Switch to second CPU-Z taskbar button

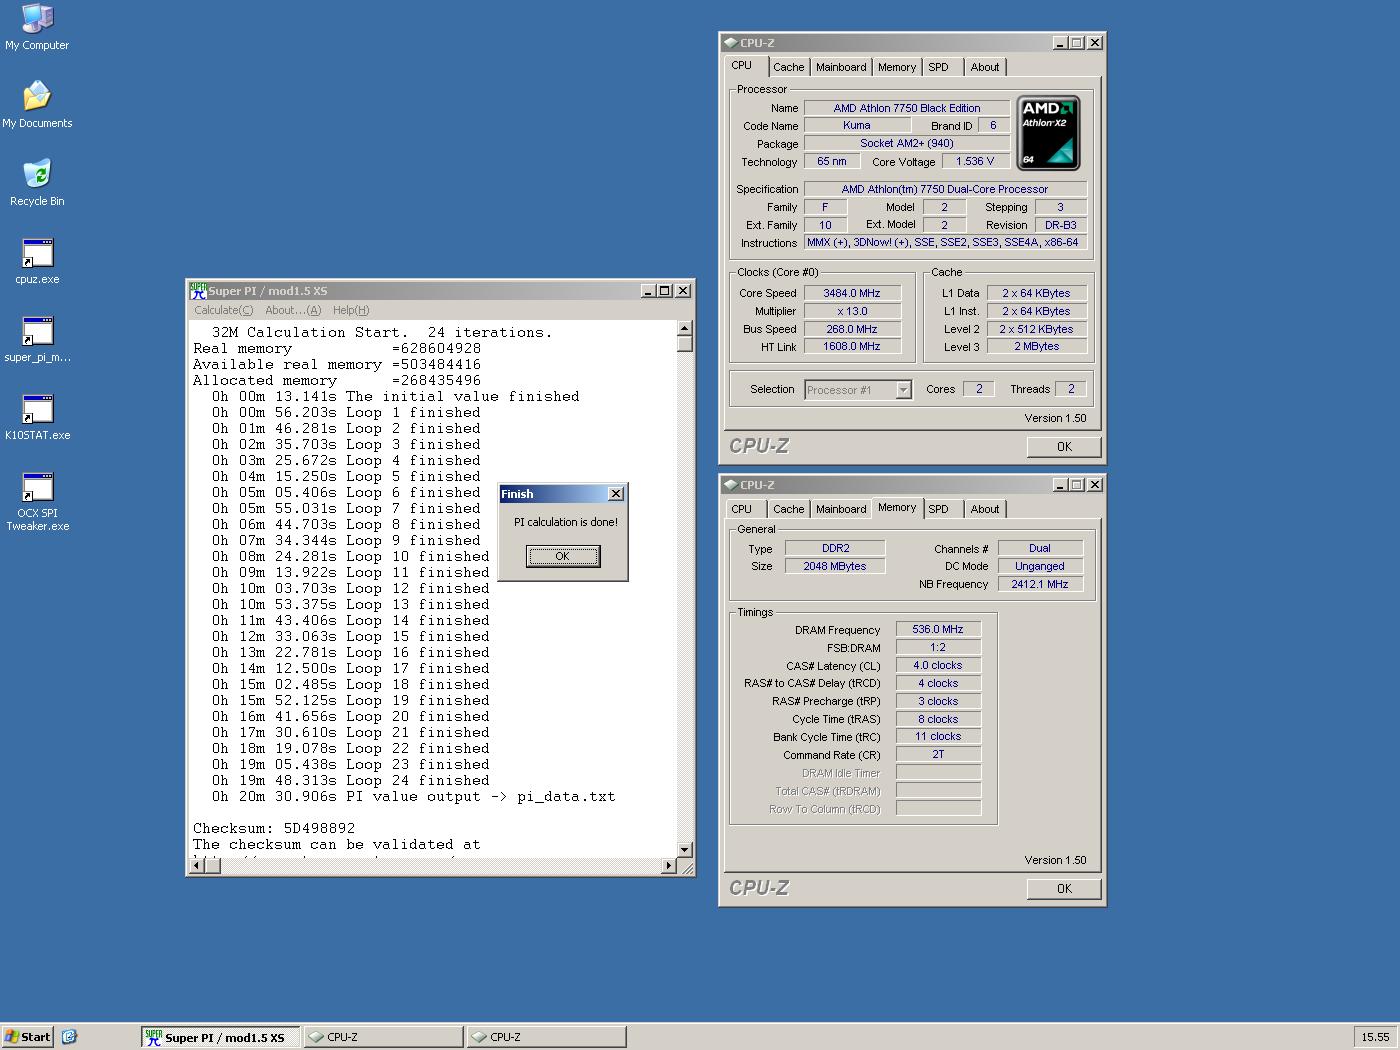547,1037
